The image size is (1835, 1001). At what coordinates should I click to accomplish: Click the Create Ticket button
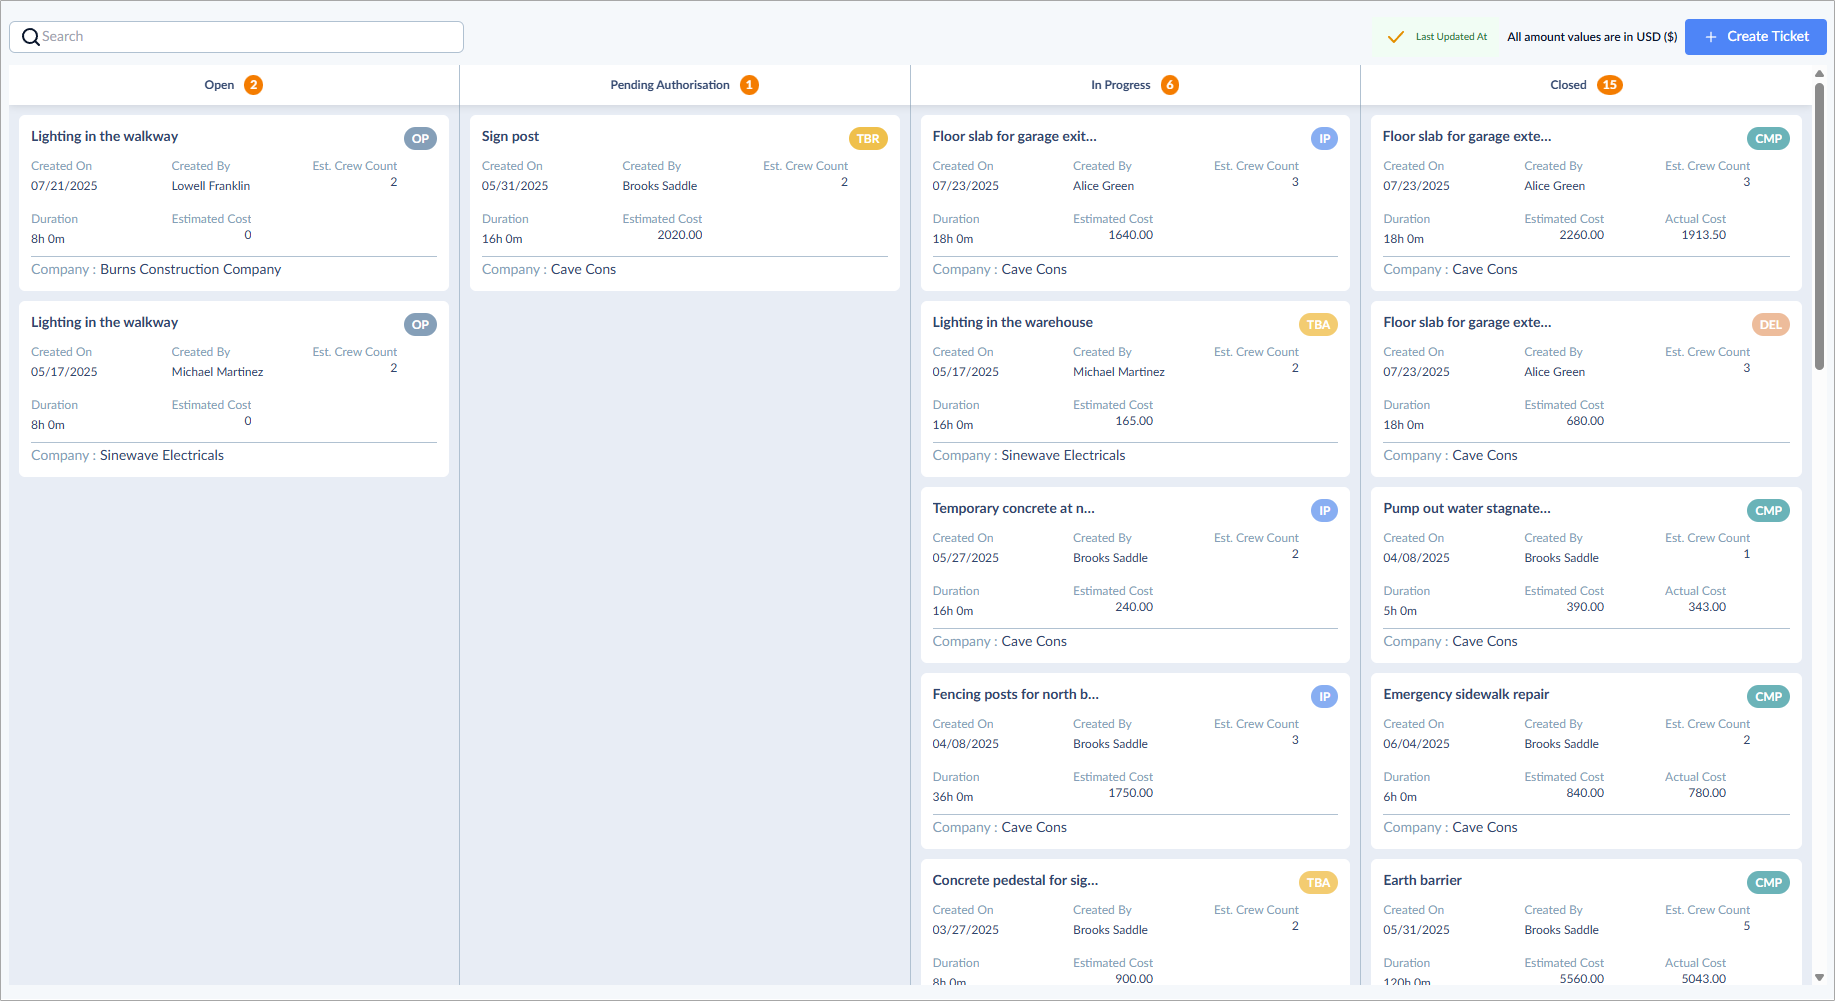point(1755,37)
